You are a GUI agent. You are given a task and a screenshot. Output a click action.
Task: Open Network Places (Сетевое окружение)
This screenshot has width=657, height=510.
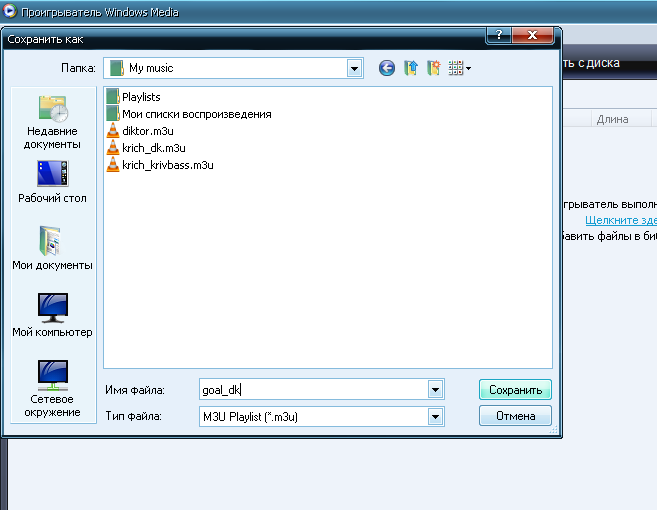click(x=52, y=388)
